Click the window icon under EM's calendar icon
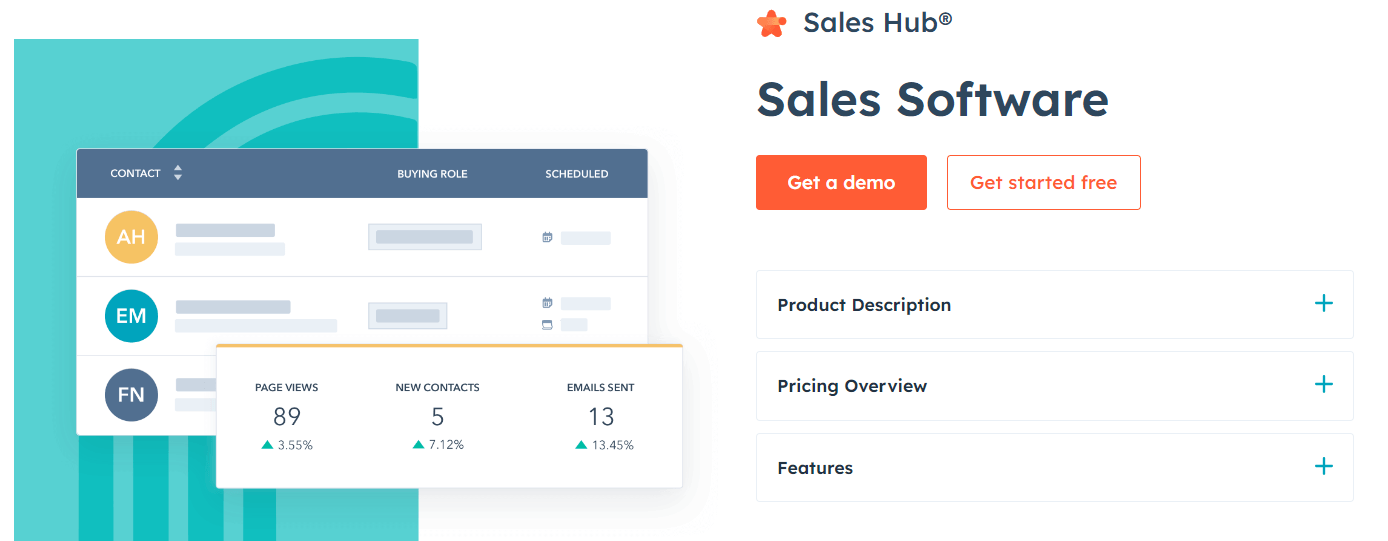This screenshot has width=1388, height=541. click(547, 324)
